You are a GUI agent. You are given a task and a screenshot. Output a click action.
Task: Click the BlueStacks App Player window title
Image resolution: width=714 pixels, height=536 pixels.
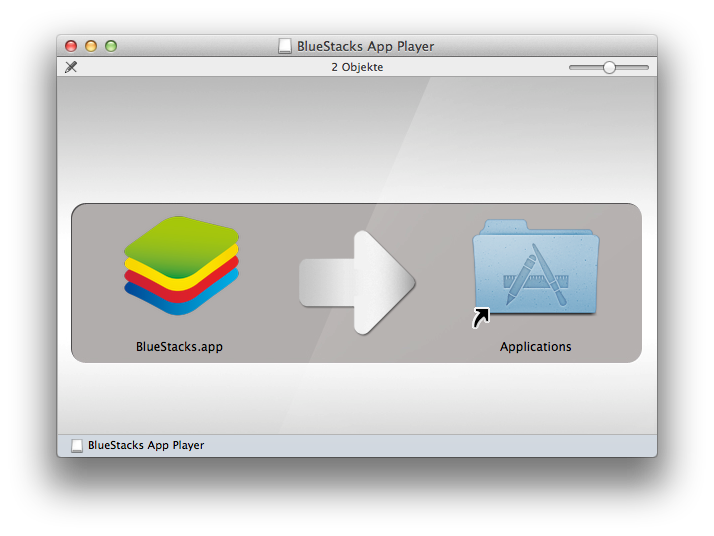(365, 46)
